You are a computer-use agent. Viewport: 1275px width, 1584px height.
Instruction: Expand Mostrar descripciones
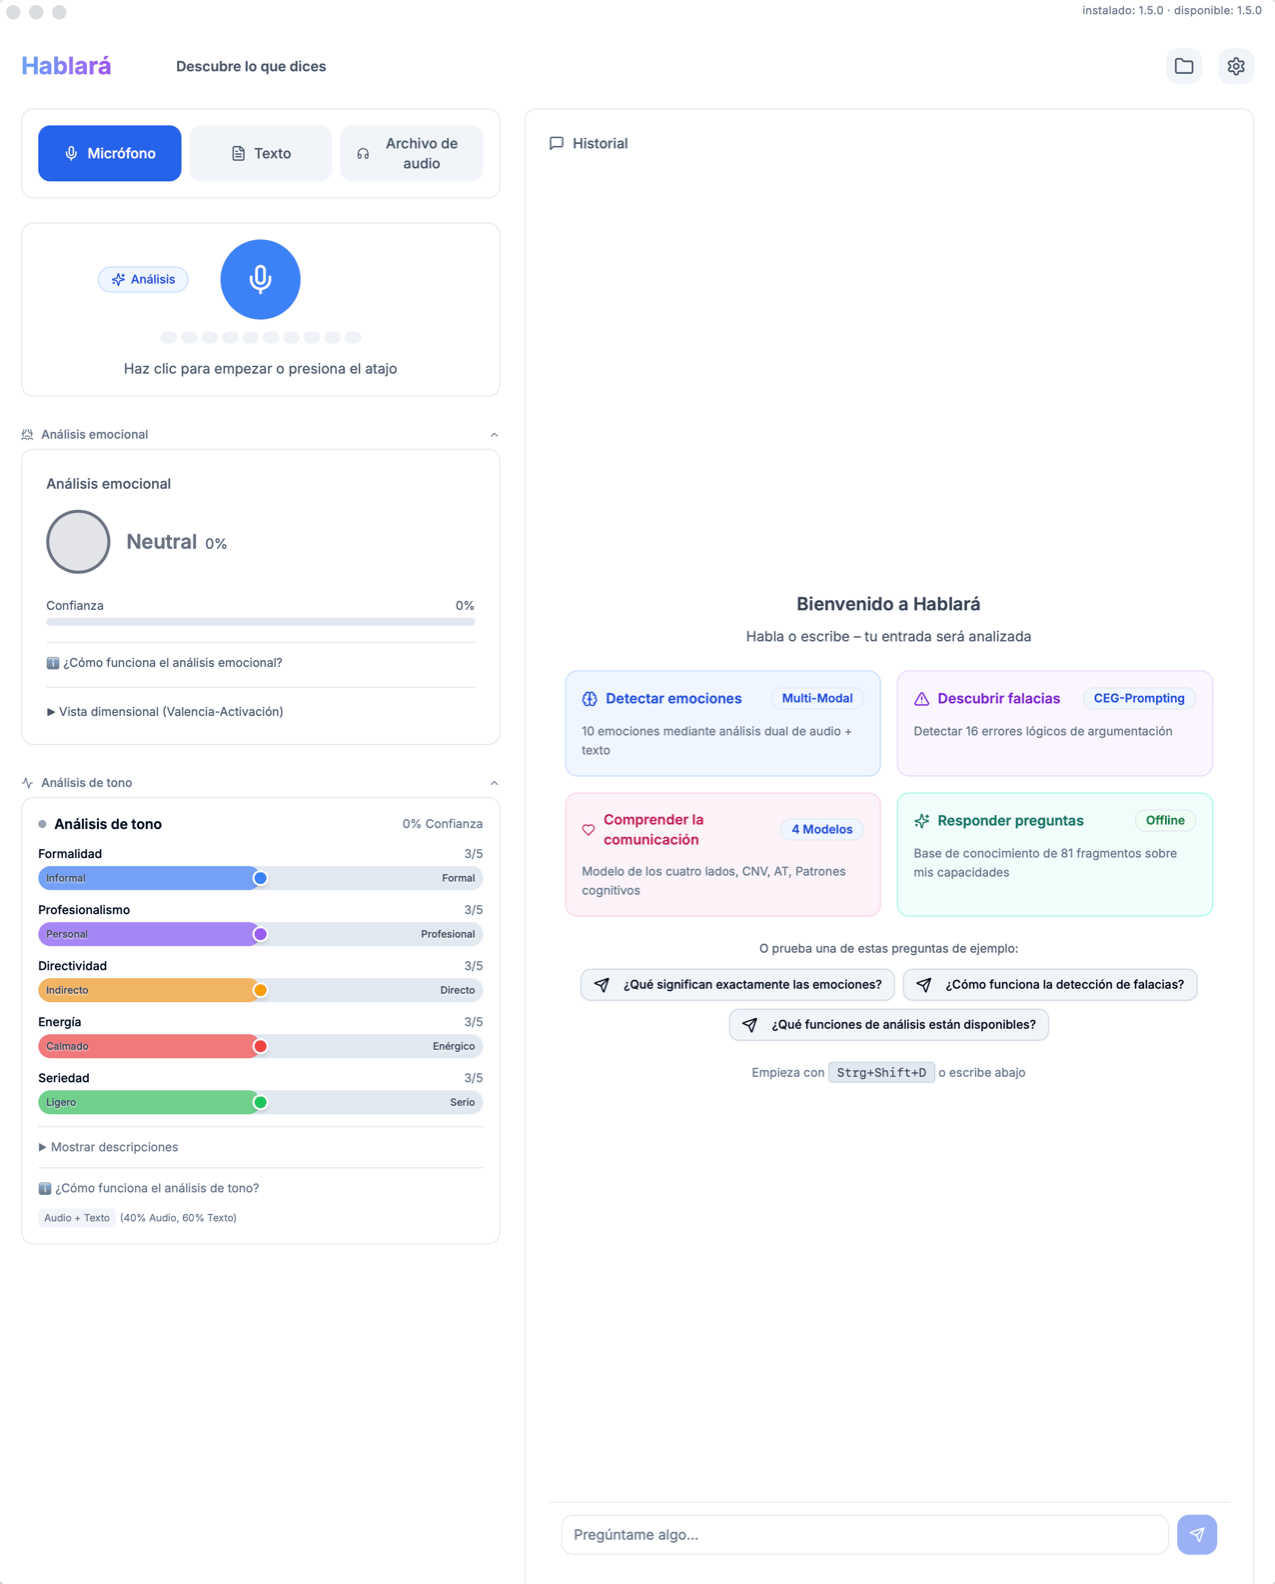coord(113,1147)
